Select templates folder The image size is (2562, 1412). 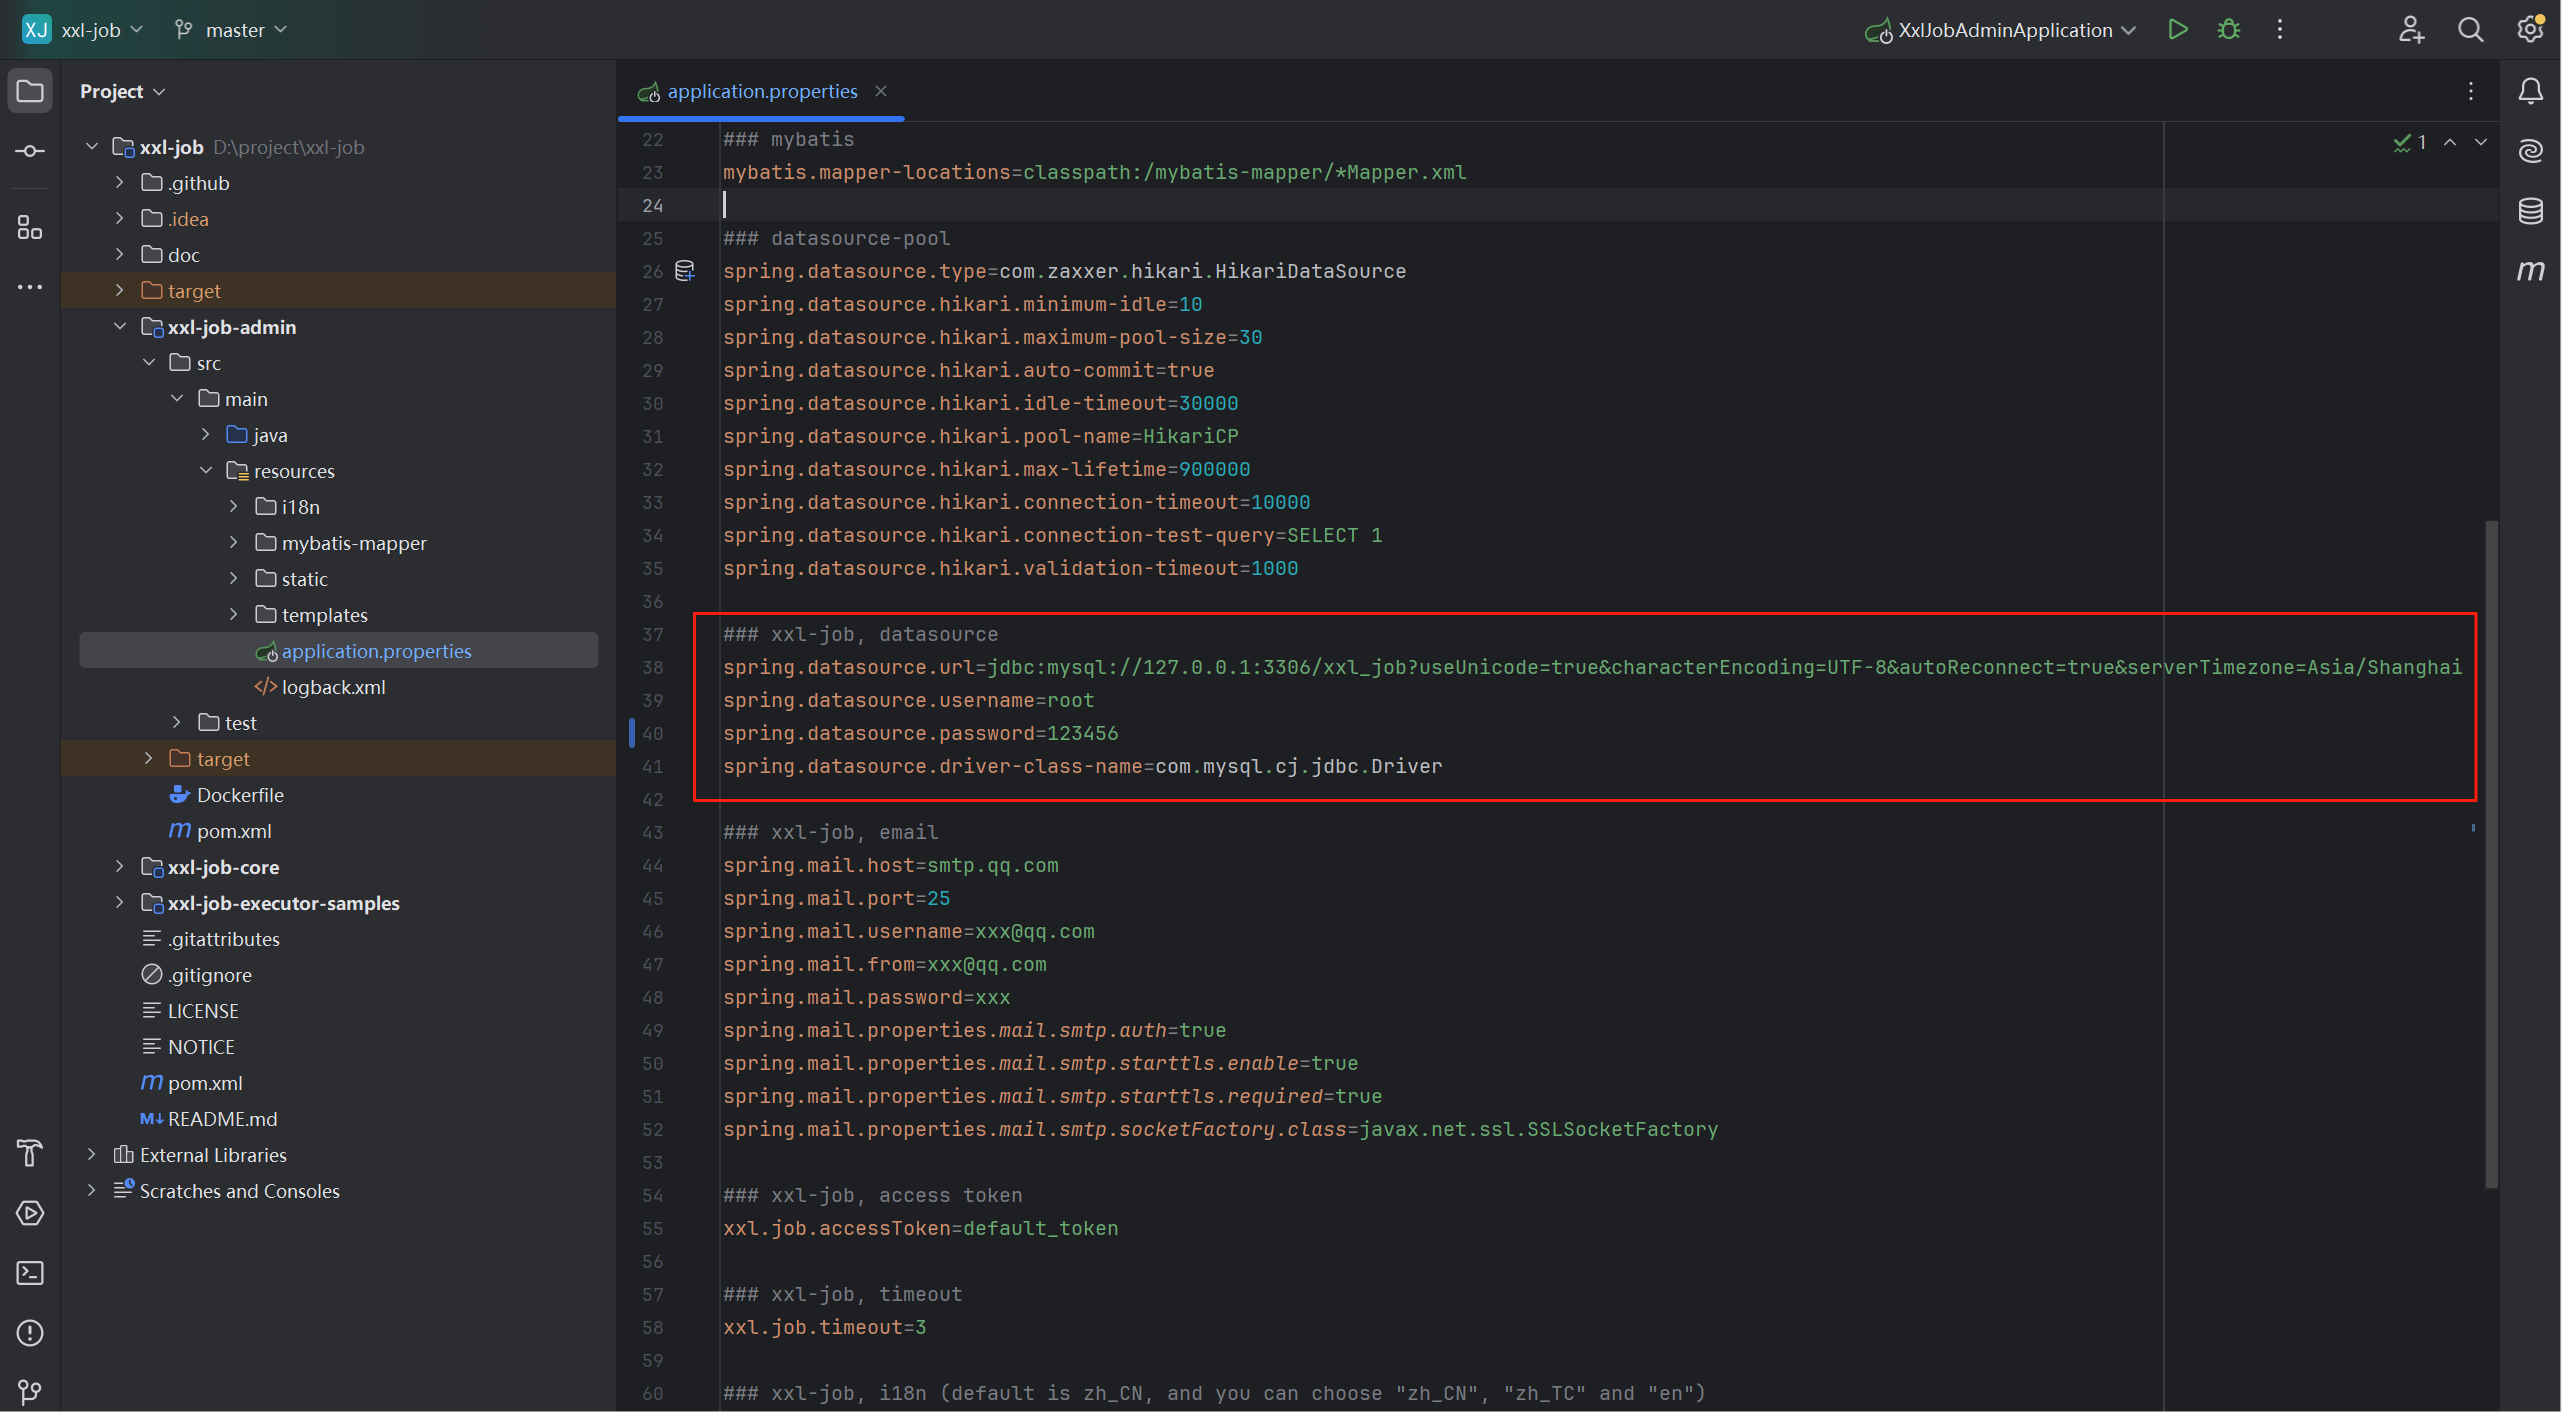[x=324, y=615]
